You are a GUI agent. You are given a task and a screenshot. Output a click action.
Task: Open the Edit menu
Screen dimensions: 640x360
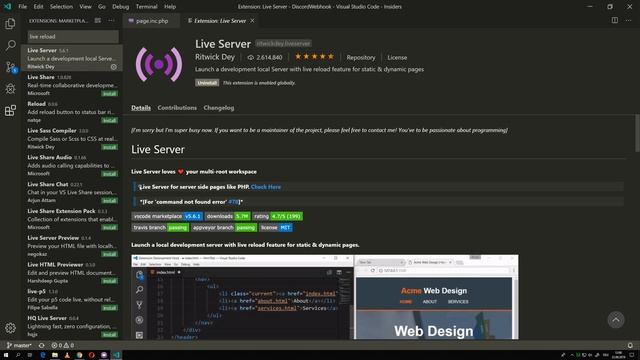(x=38, y=7)
